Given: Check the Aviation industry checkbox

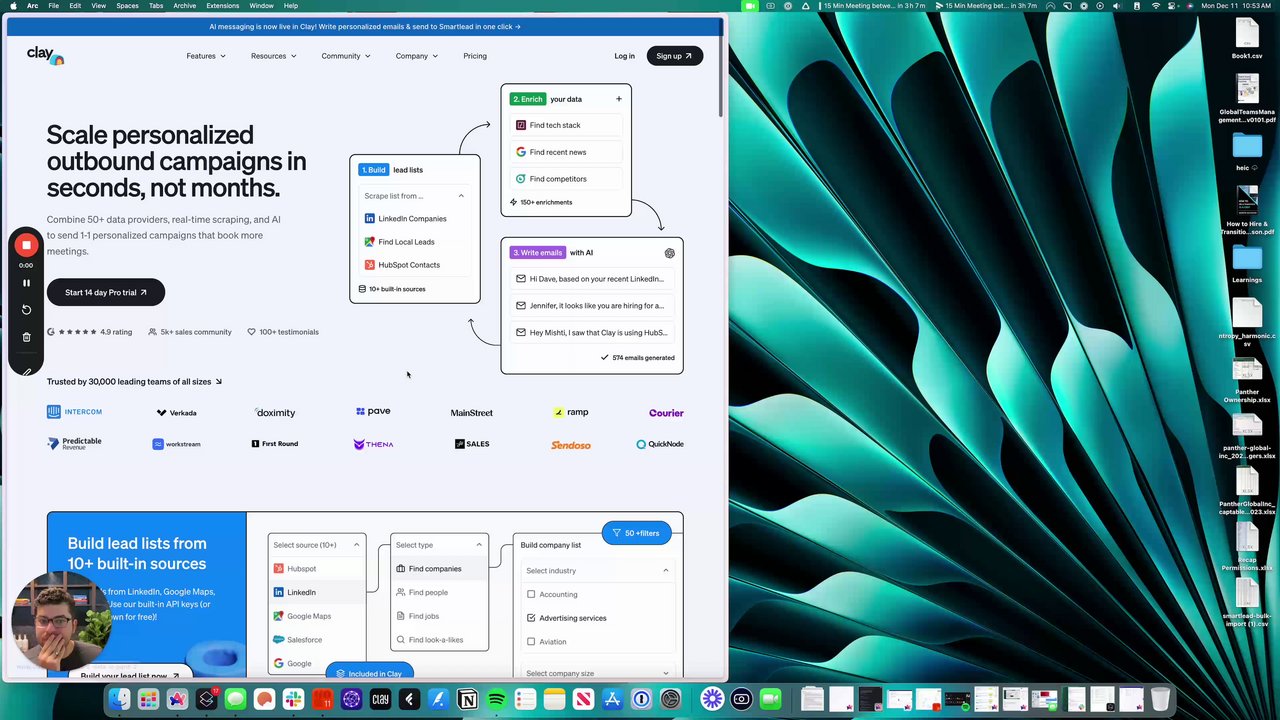Looking at the screenshot, I should (x=531, y=641).
